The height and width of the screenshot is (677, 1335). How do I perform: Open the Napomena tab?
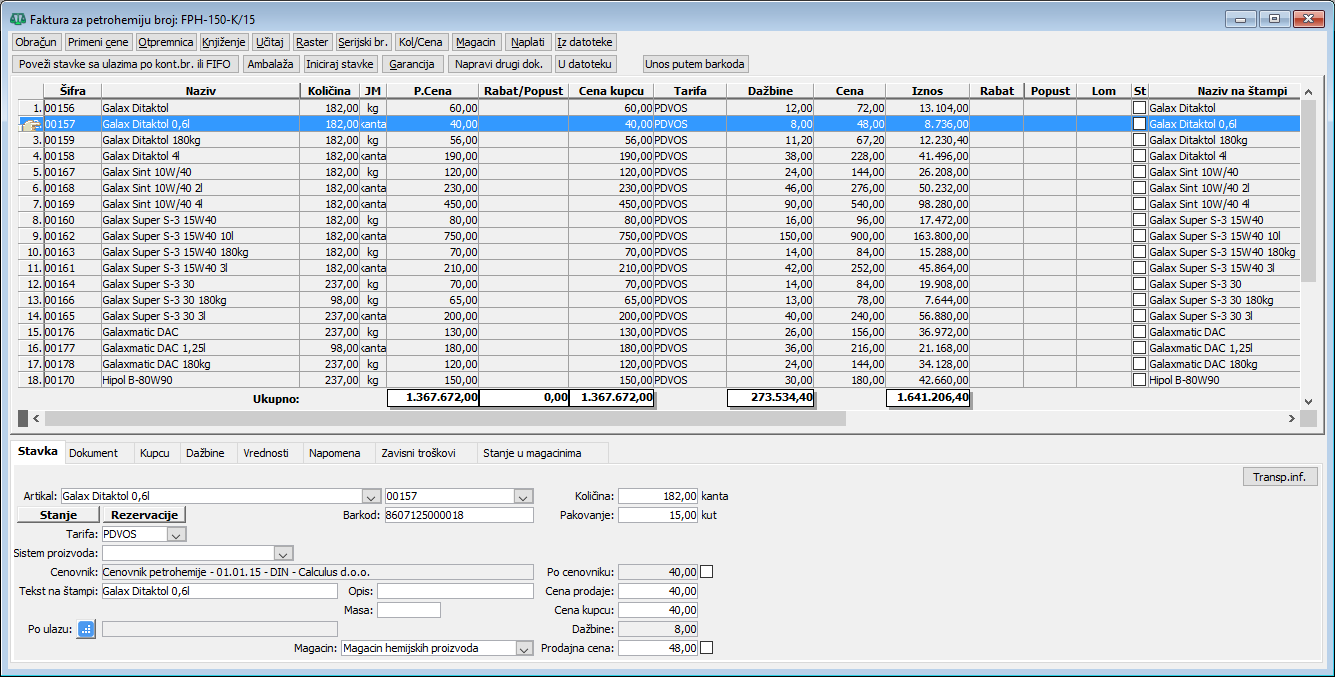[335, 453]
